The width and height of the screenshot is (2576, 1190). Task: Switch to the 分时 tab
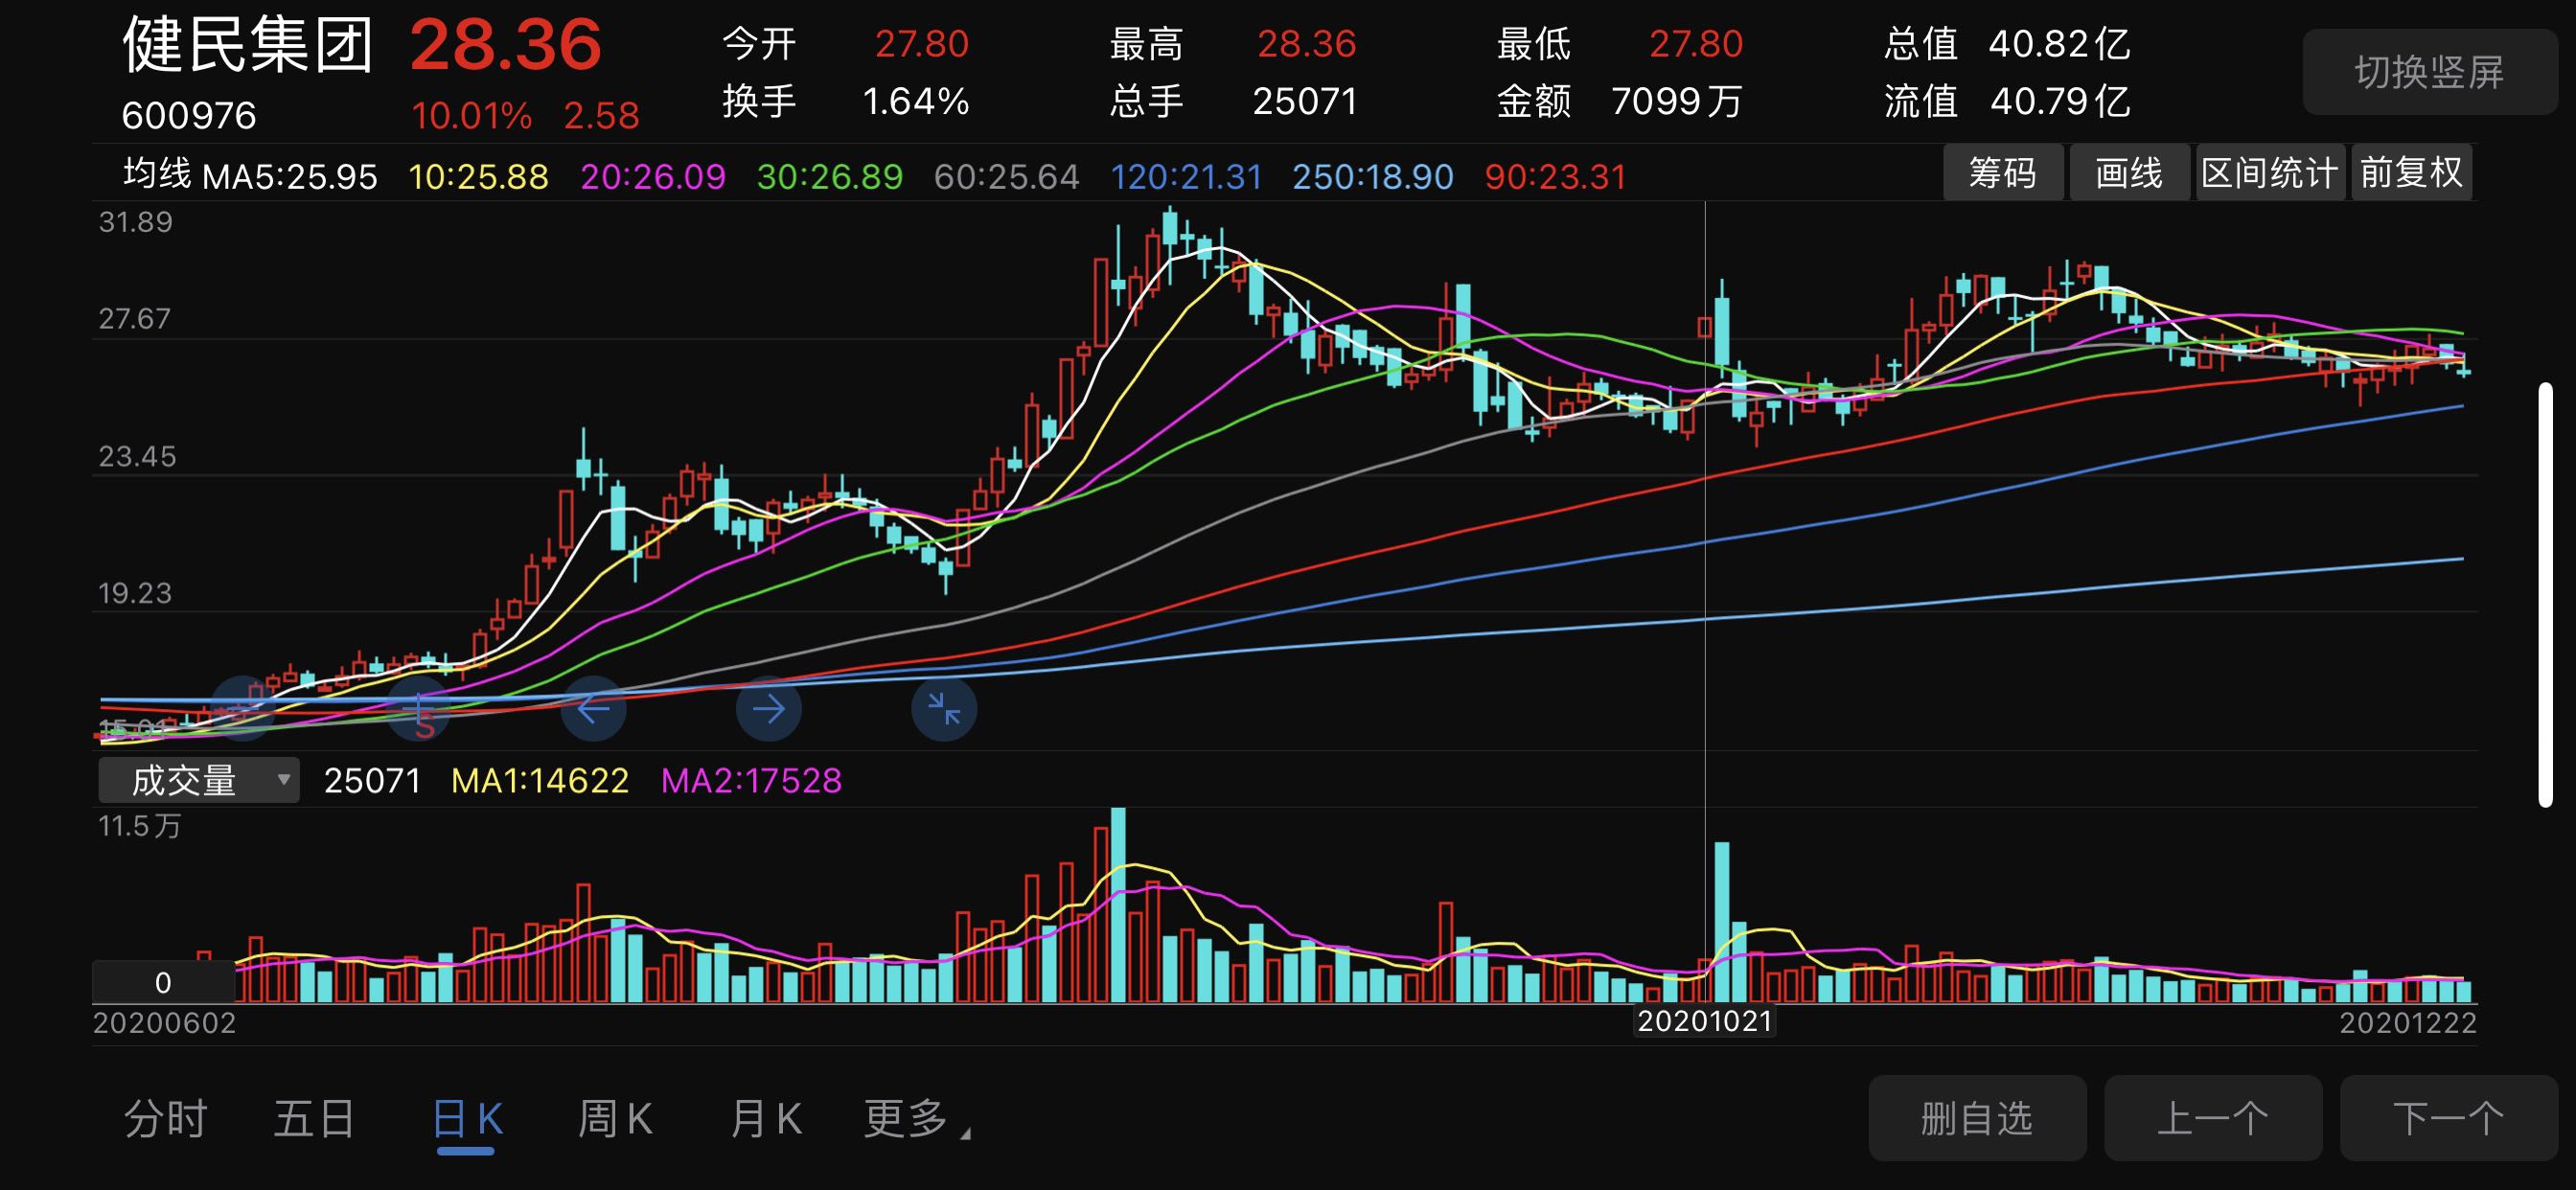pos(165,1118)
